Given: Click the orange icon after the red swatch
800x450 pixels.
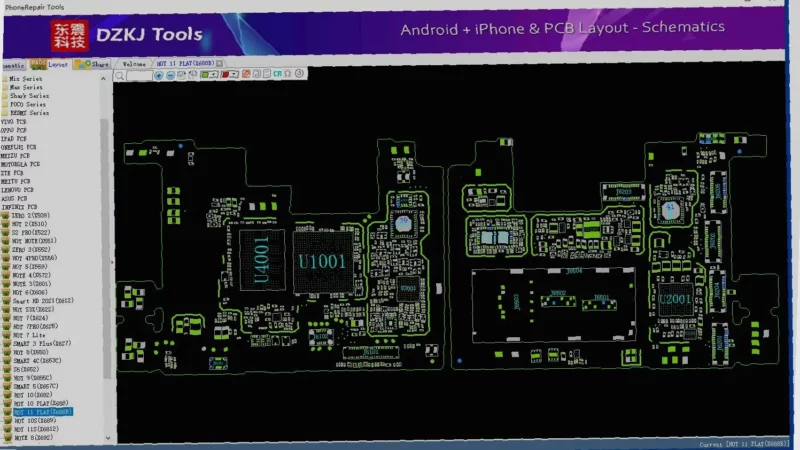Looking at the screenshot, I should 246,74.
